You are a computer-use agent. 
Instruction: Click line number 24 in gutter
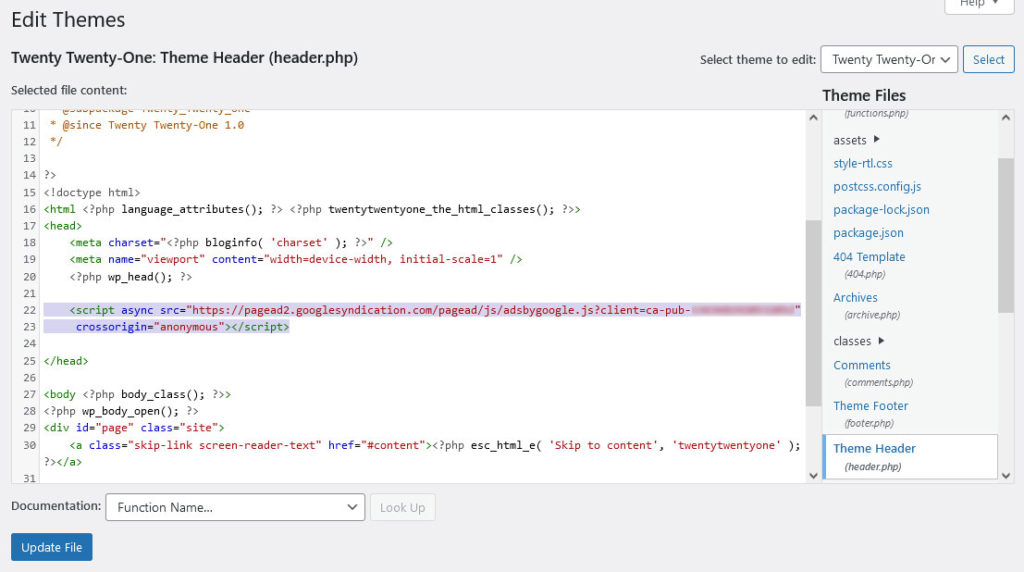coord(29,343)
